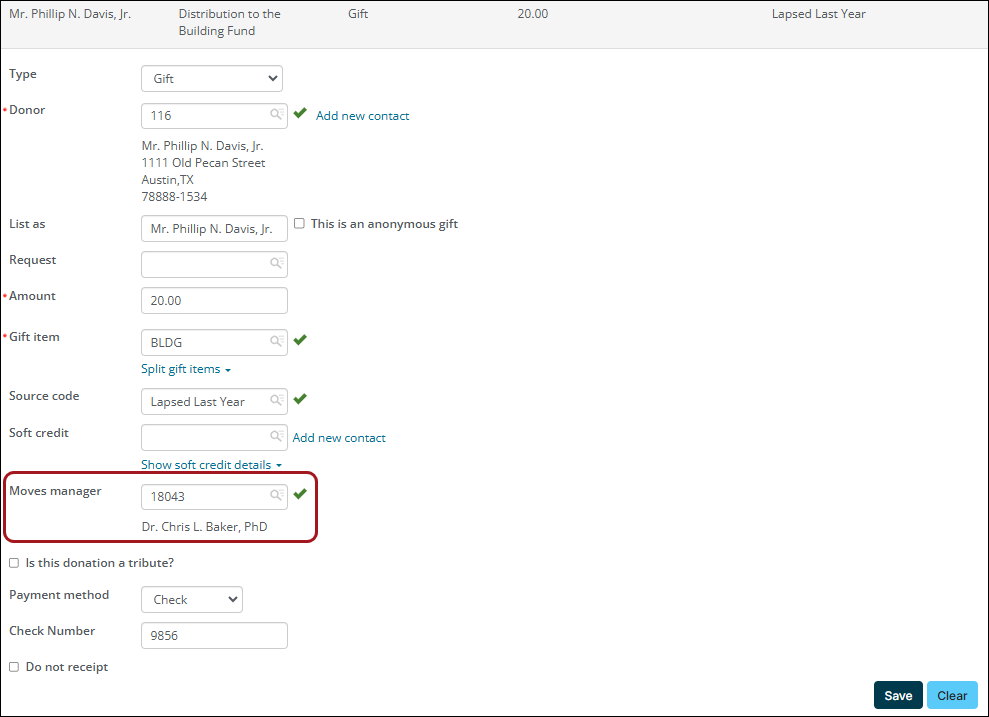Edit the Amount field showing 20.00
989x717 pixels.
click(x=214, y=301)
